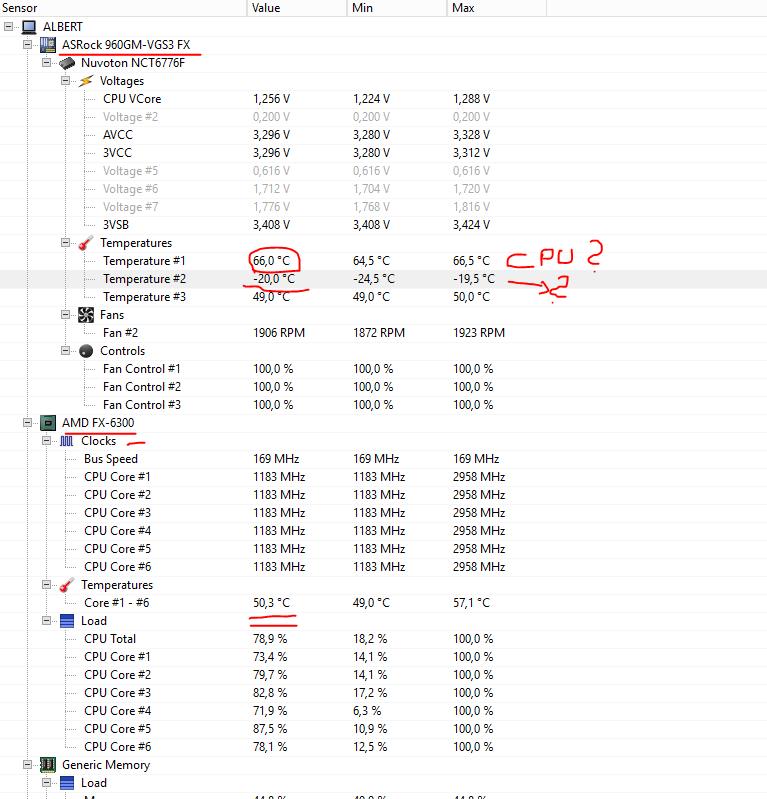Screen dimensions: 767x799
Task: Click the 66,0 °C value of Temperature #1
Action: 272,261
